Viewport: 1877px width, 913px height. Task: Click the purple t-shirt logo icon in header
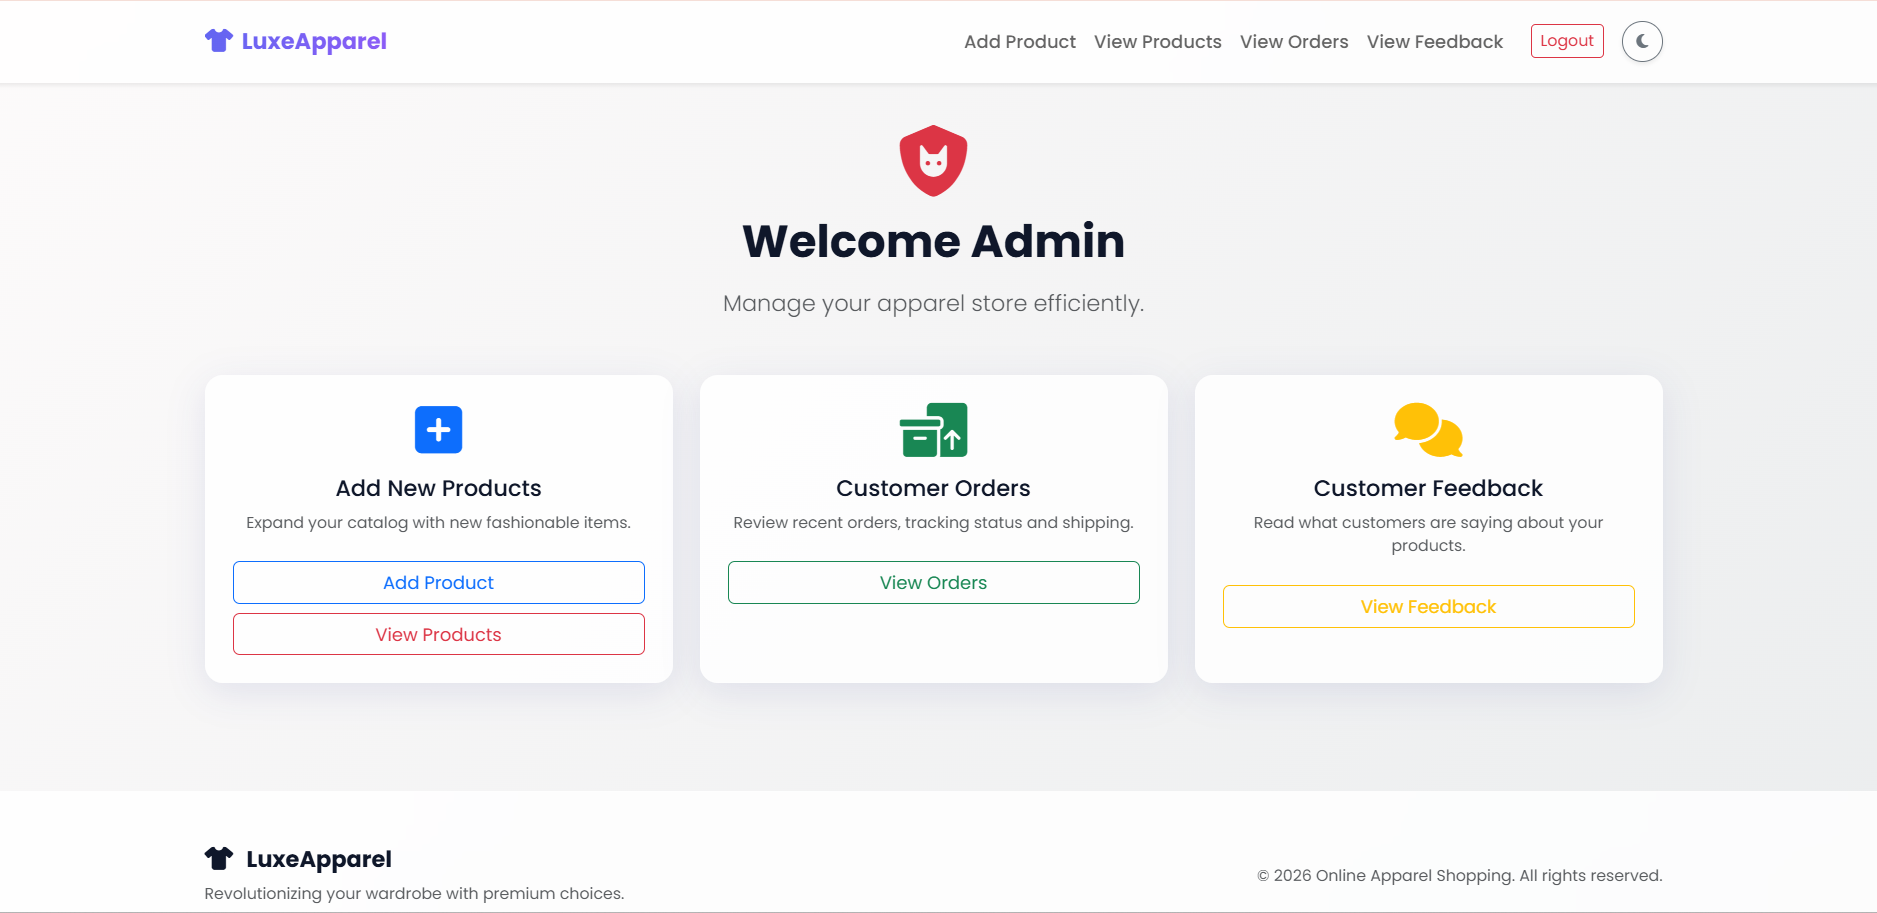coord(219,41)
